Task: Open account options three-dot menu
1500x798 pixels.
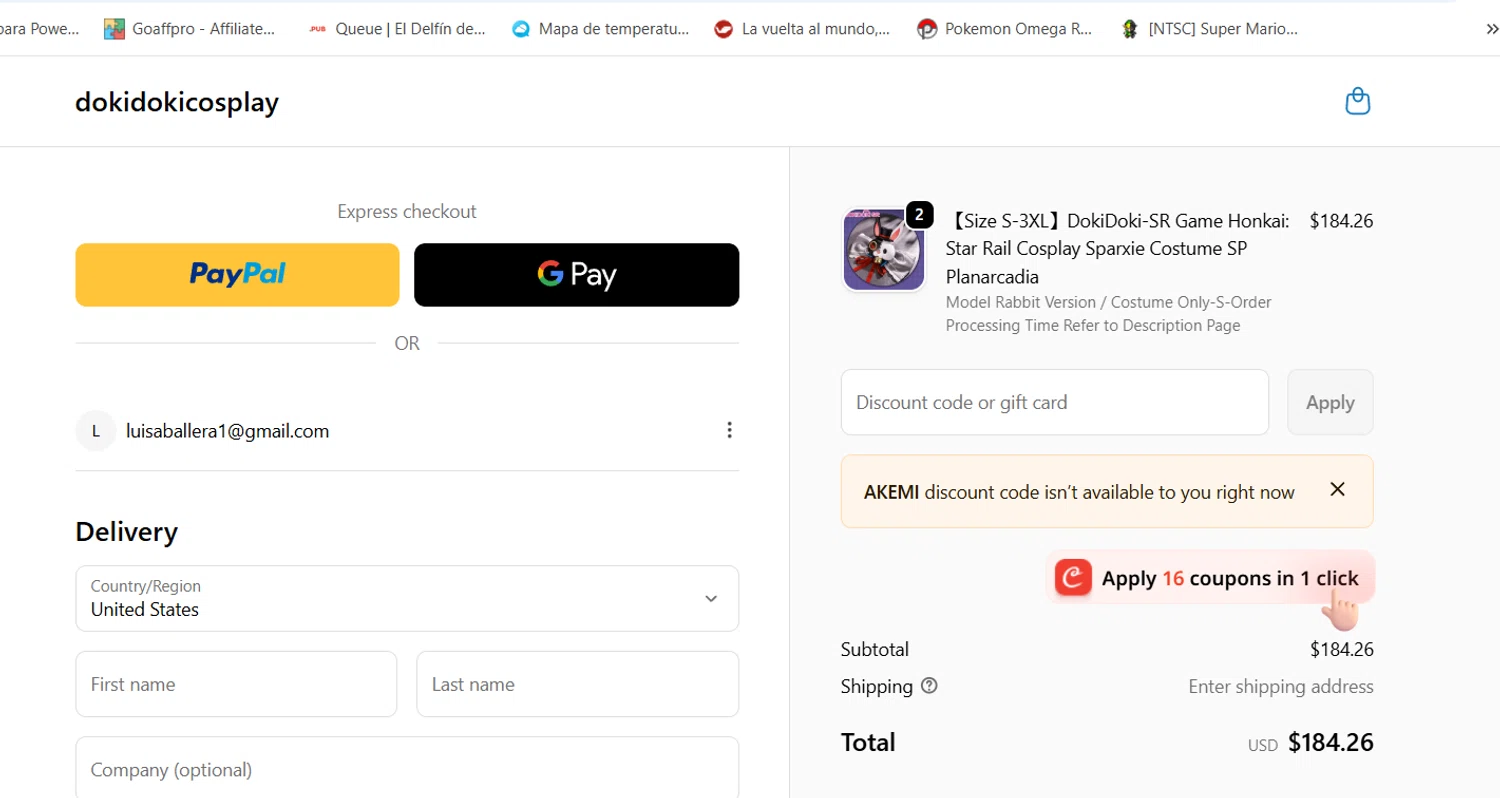Action: [729, 430]
